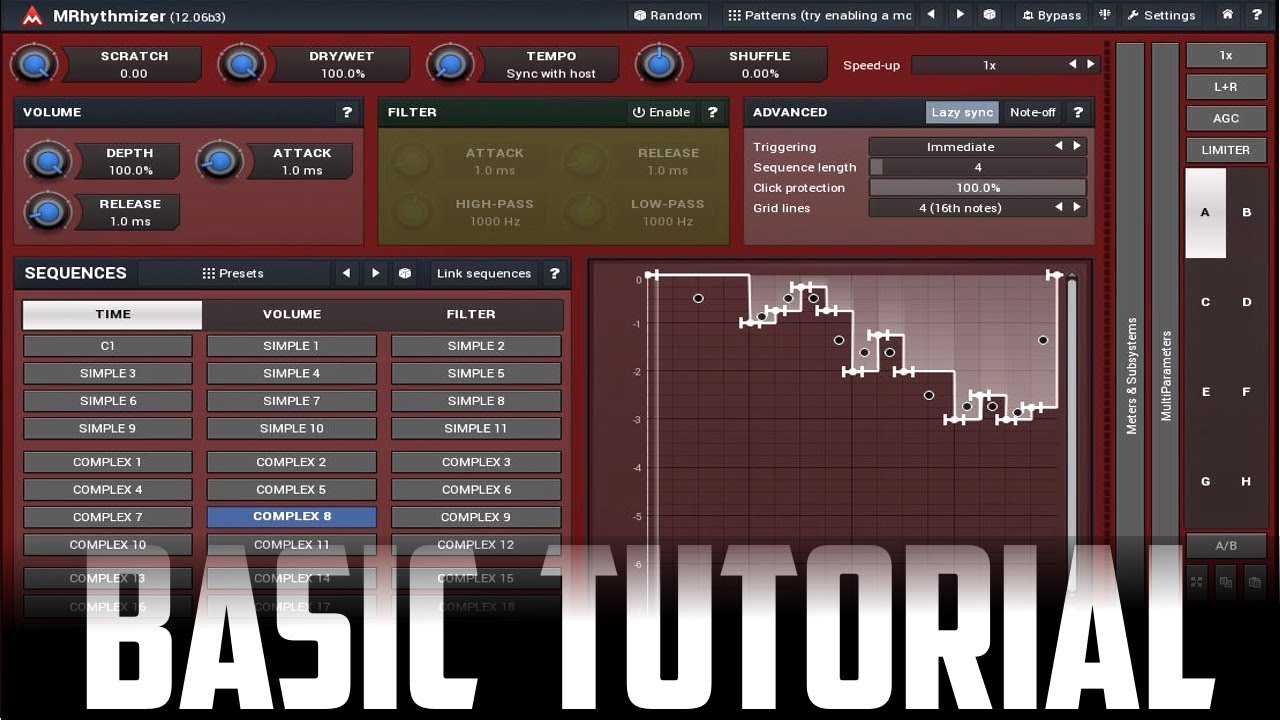Select the C1 sequence
The height and width of the screenshot is (720, 1280).
tap(108, 346)
